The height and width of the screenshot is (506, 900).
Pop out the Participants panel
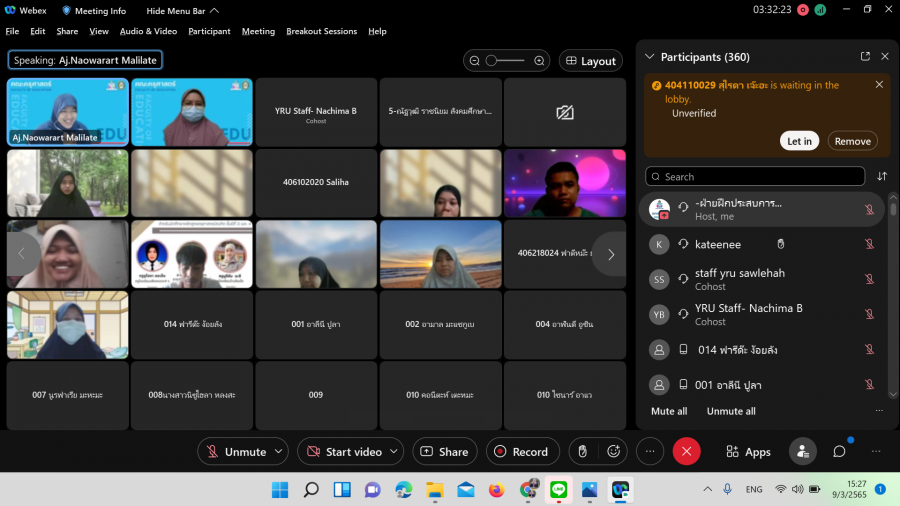865,57
